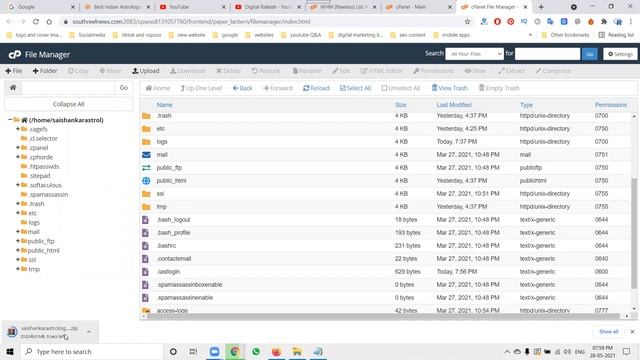Open the Windows Start menu

[x=10, y=351]
